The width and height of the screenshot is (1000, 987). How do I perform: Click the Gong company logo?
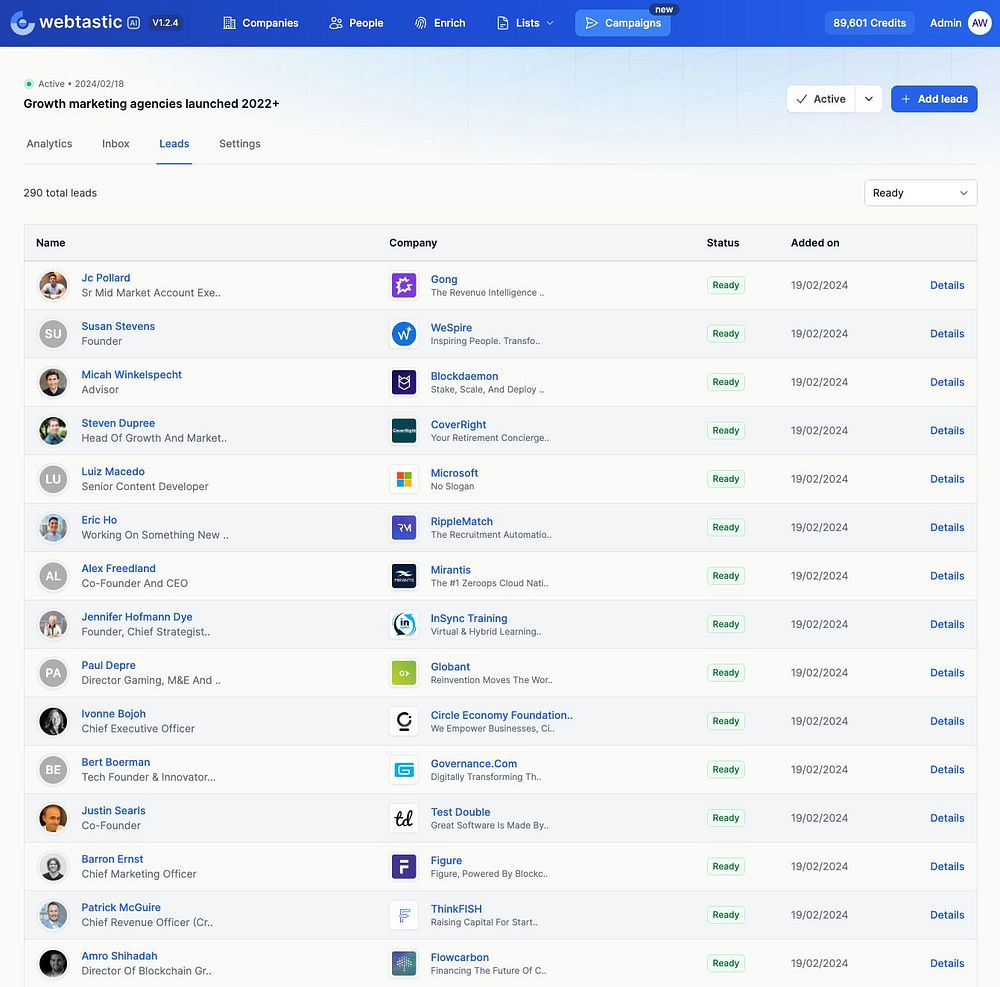(x=404, y=285)
